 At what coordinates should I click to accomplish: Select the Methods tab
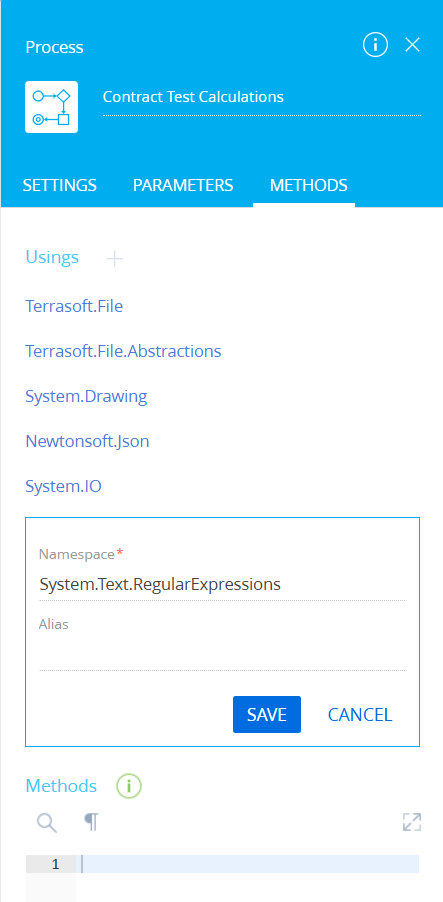(308, 185)
